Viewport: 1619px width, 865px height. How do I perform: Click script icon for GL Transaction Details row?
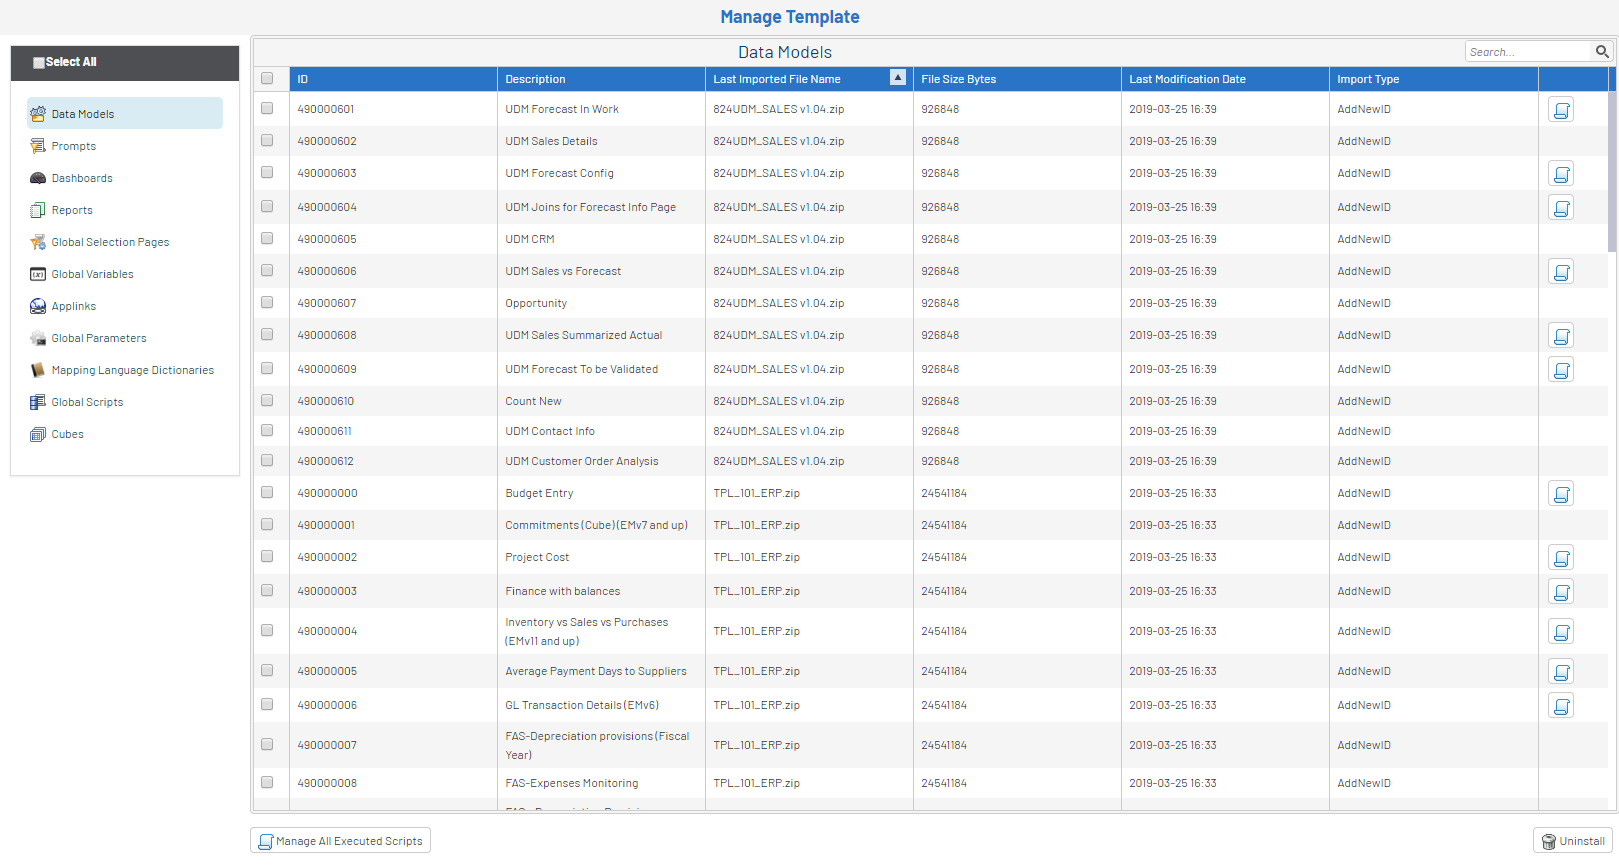tap(1560, 706)
